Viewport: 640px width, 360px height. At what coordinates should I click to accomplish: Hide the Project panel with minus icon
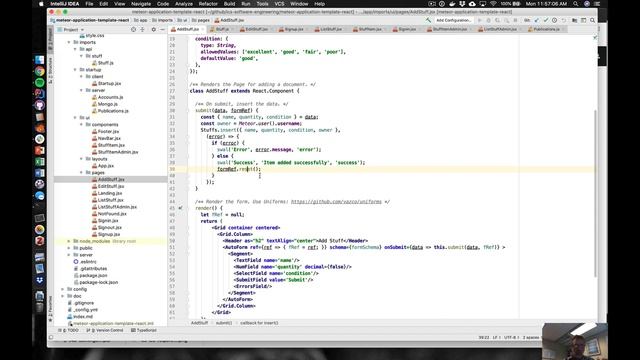click(x=162, y=29)
